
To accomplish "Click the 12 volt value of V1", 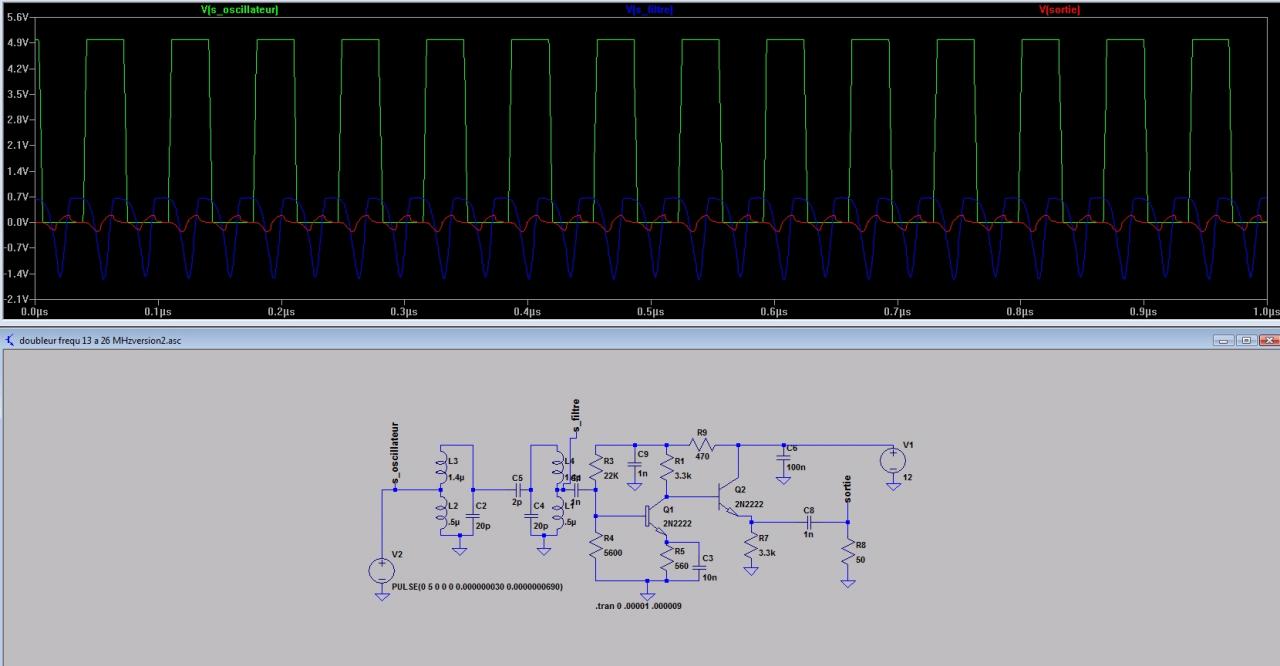I will click(907, 477).
